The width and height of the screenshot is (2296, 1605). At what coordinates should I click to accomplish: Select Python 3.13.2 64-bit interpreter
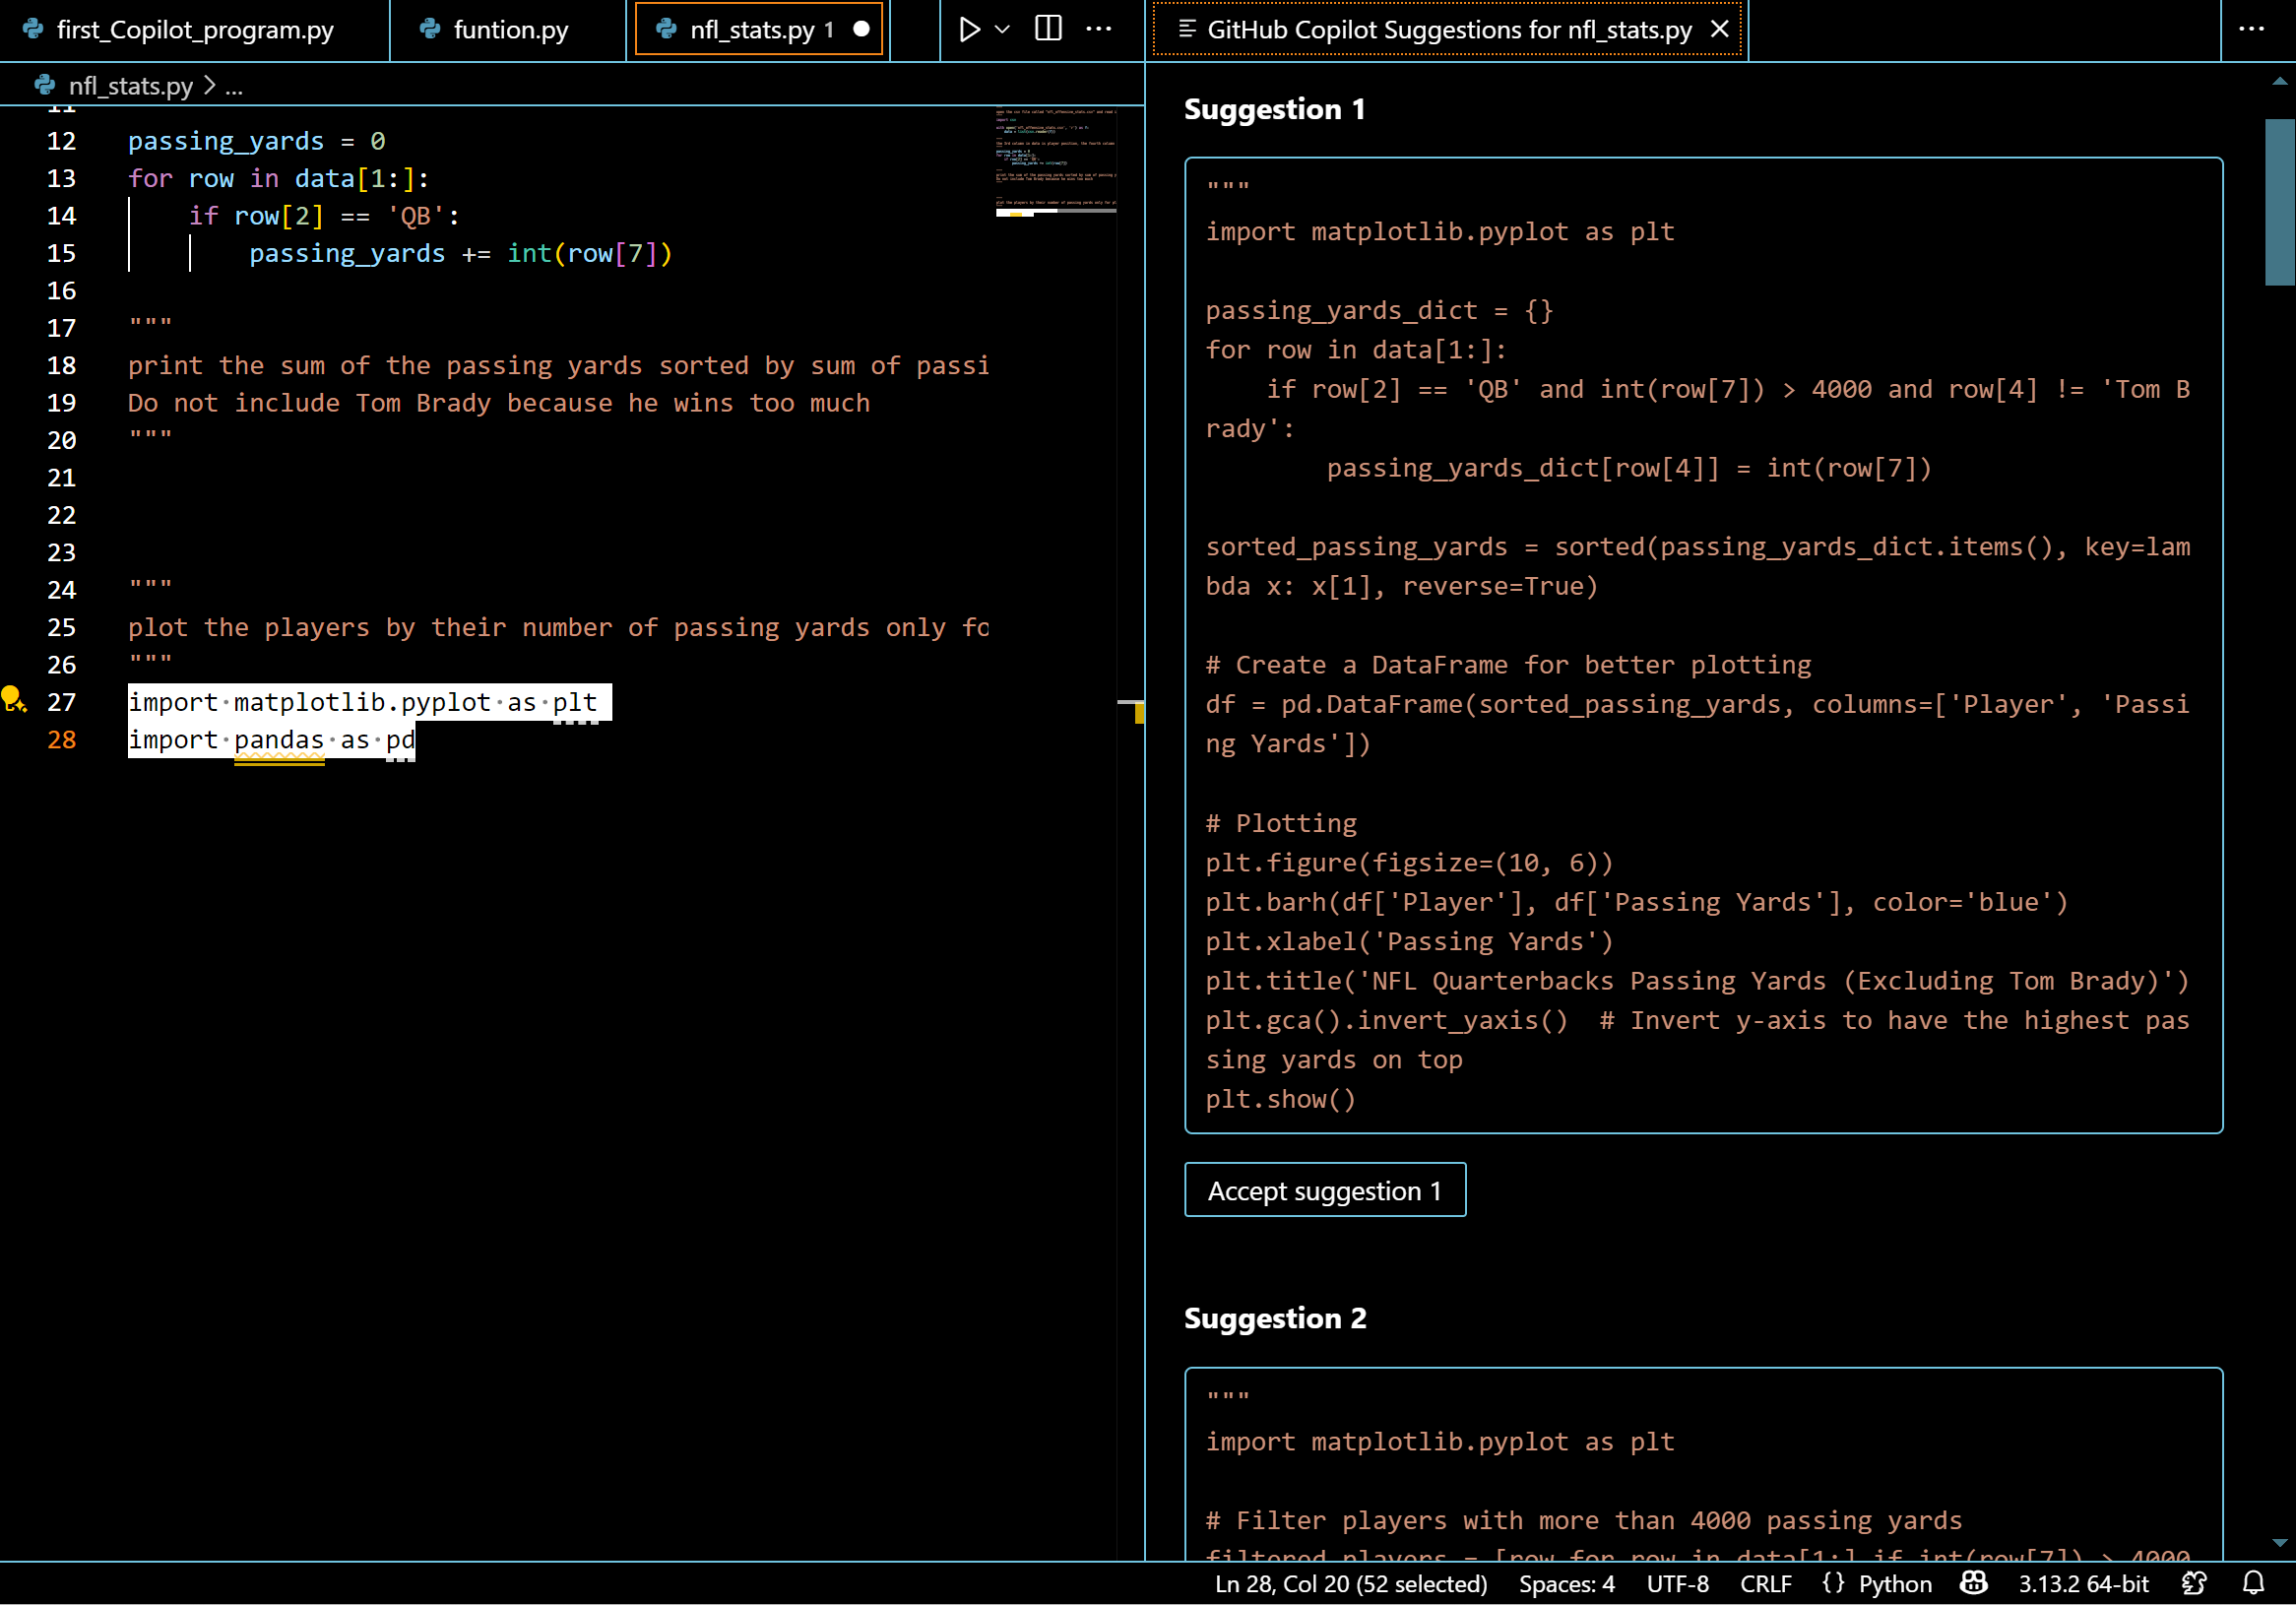click(x=2083, y=1583)
